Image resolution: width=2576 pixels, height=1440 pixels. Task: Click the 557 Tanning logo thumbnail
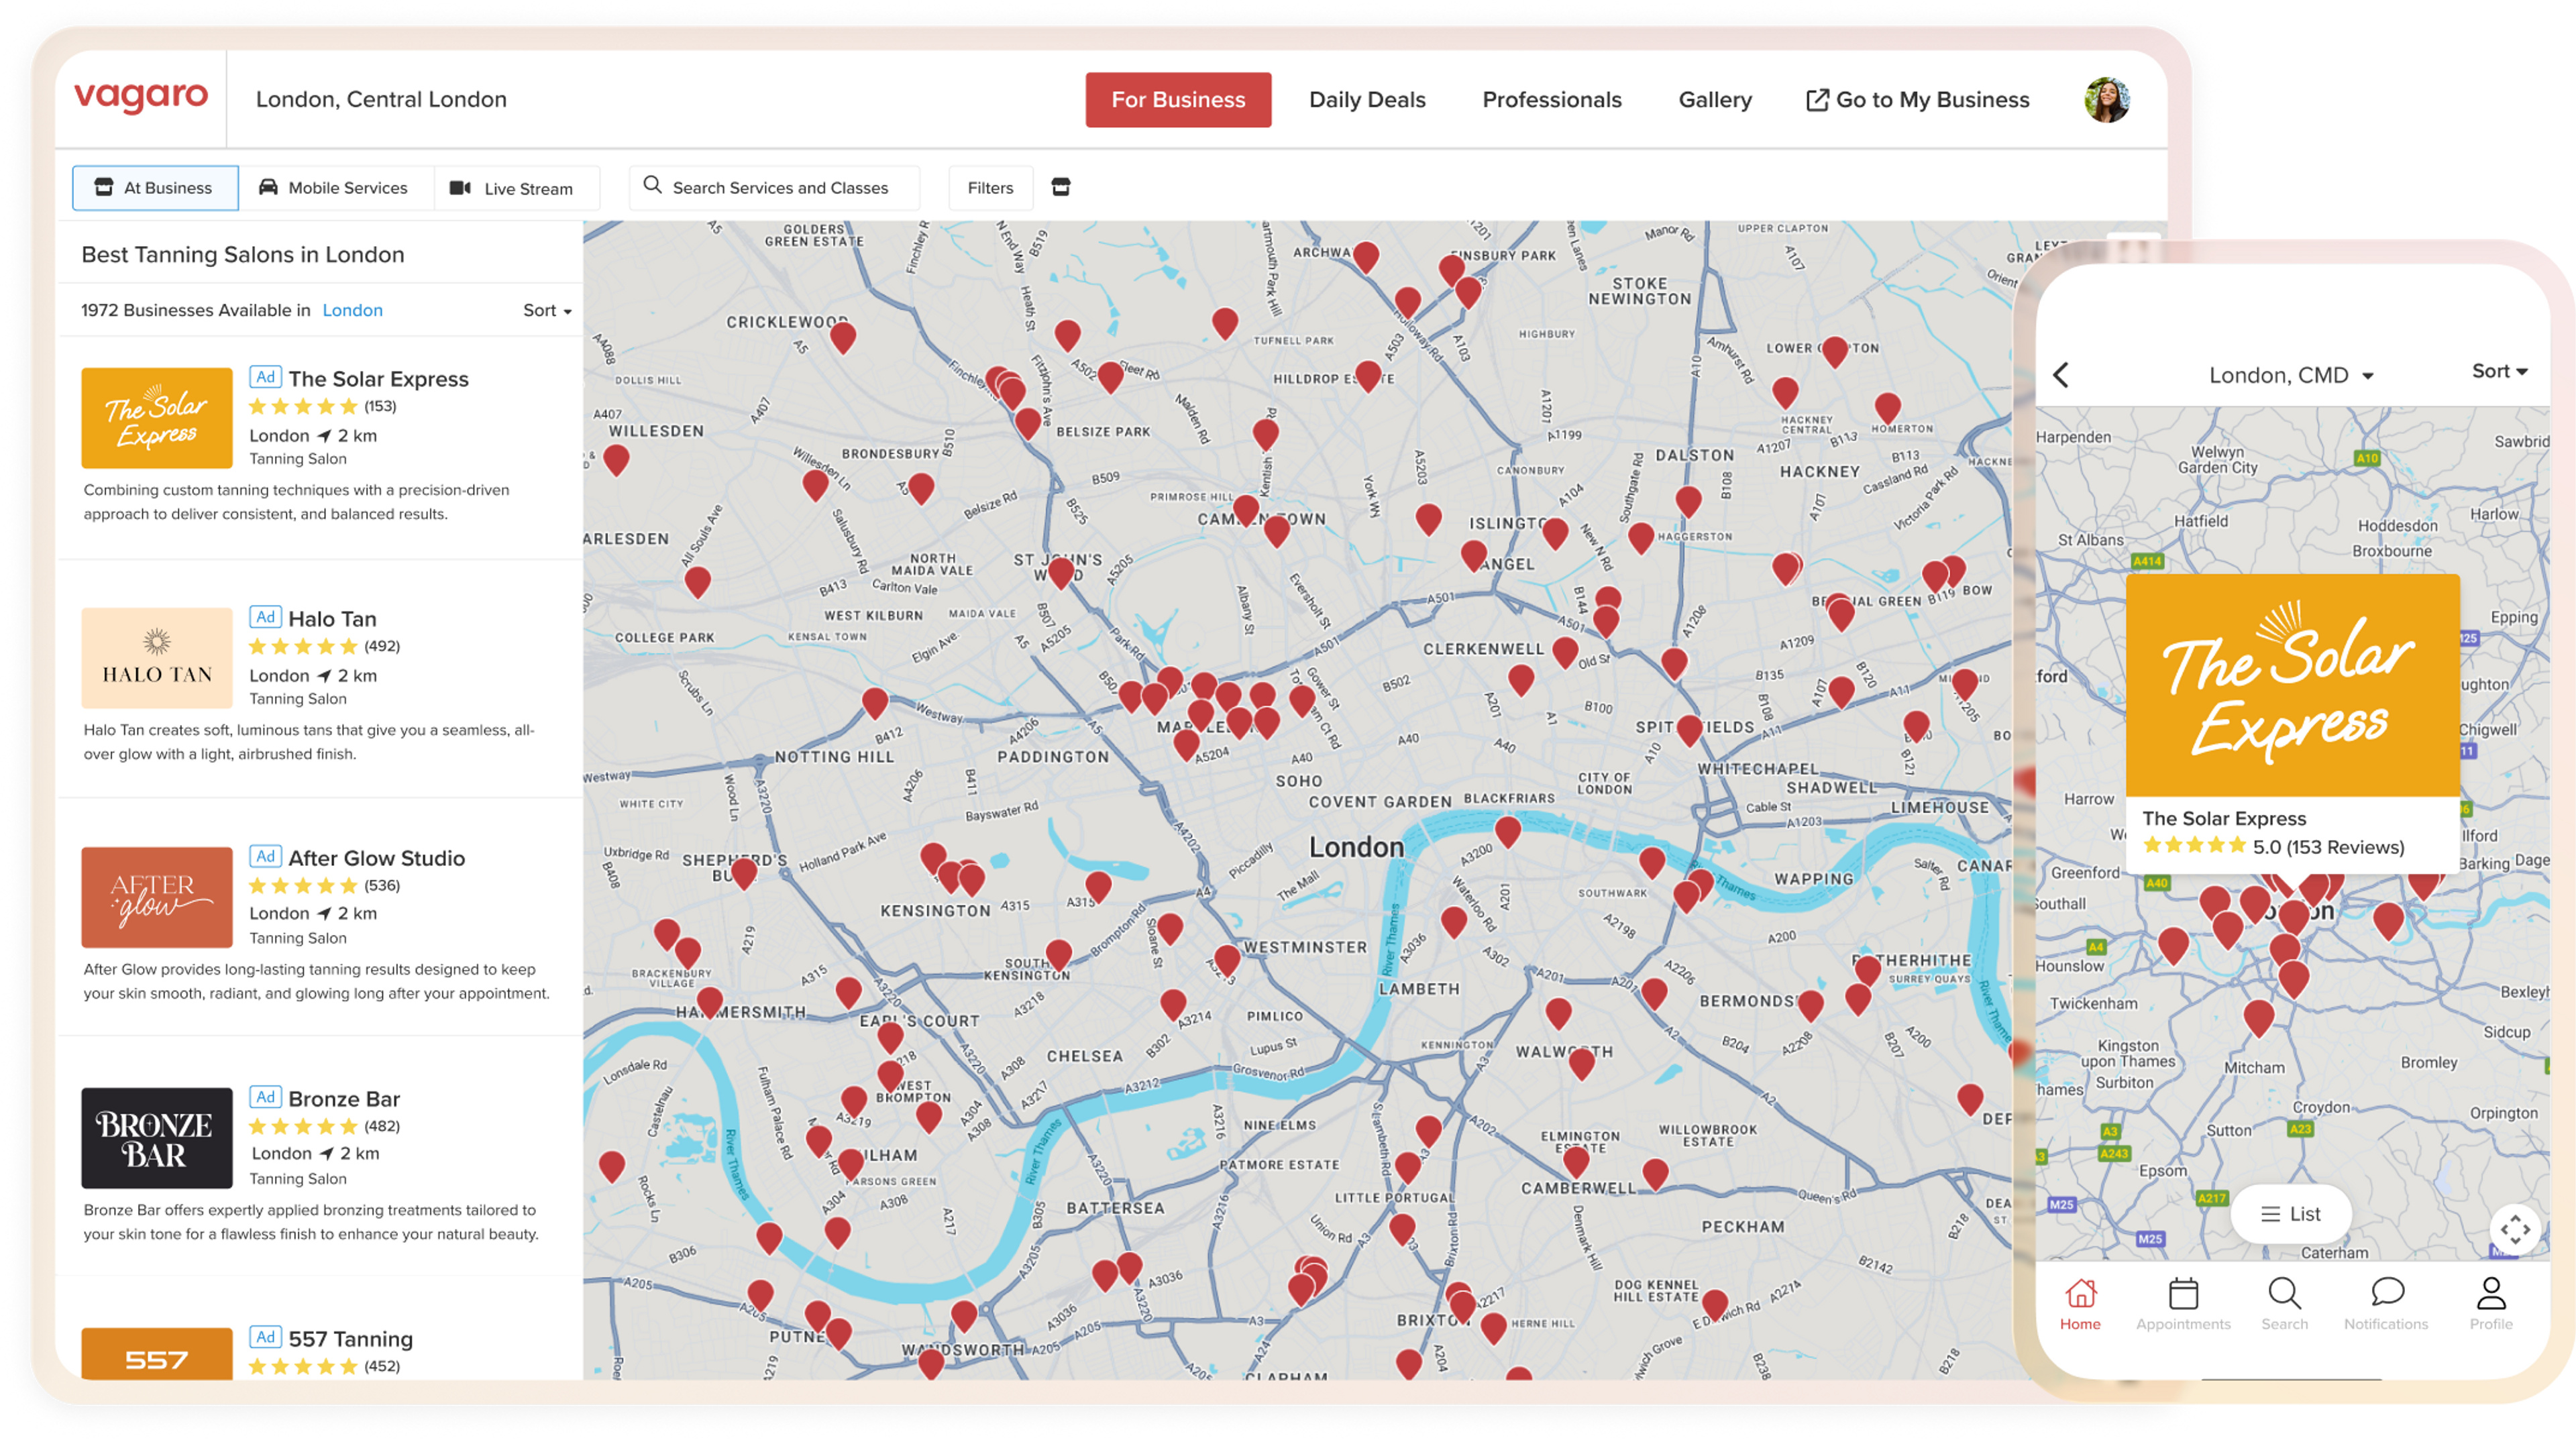point(157,1354)
